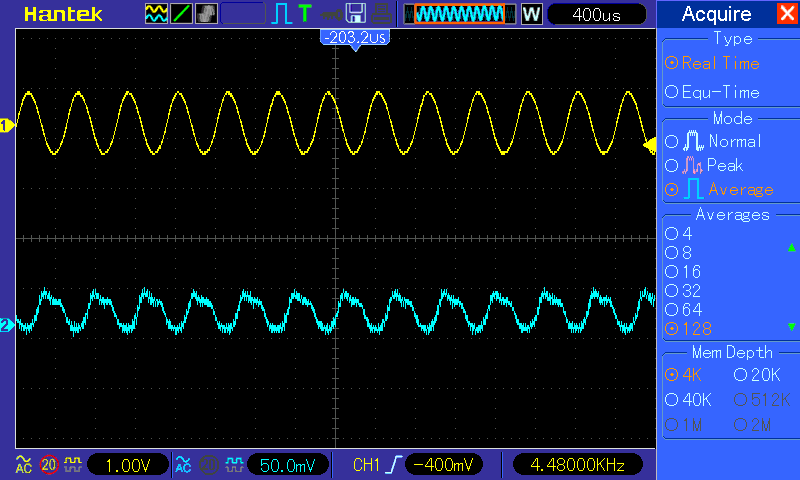Click the Peak mode pulse icon

(x=692, y=165)
